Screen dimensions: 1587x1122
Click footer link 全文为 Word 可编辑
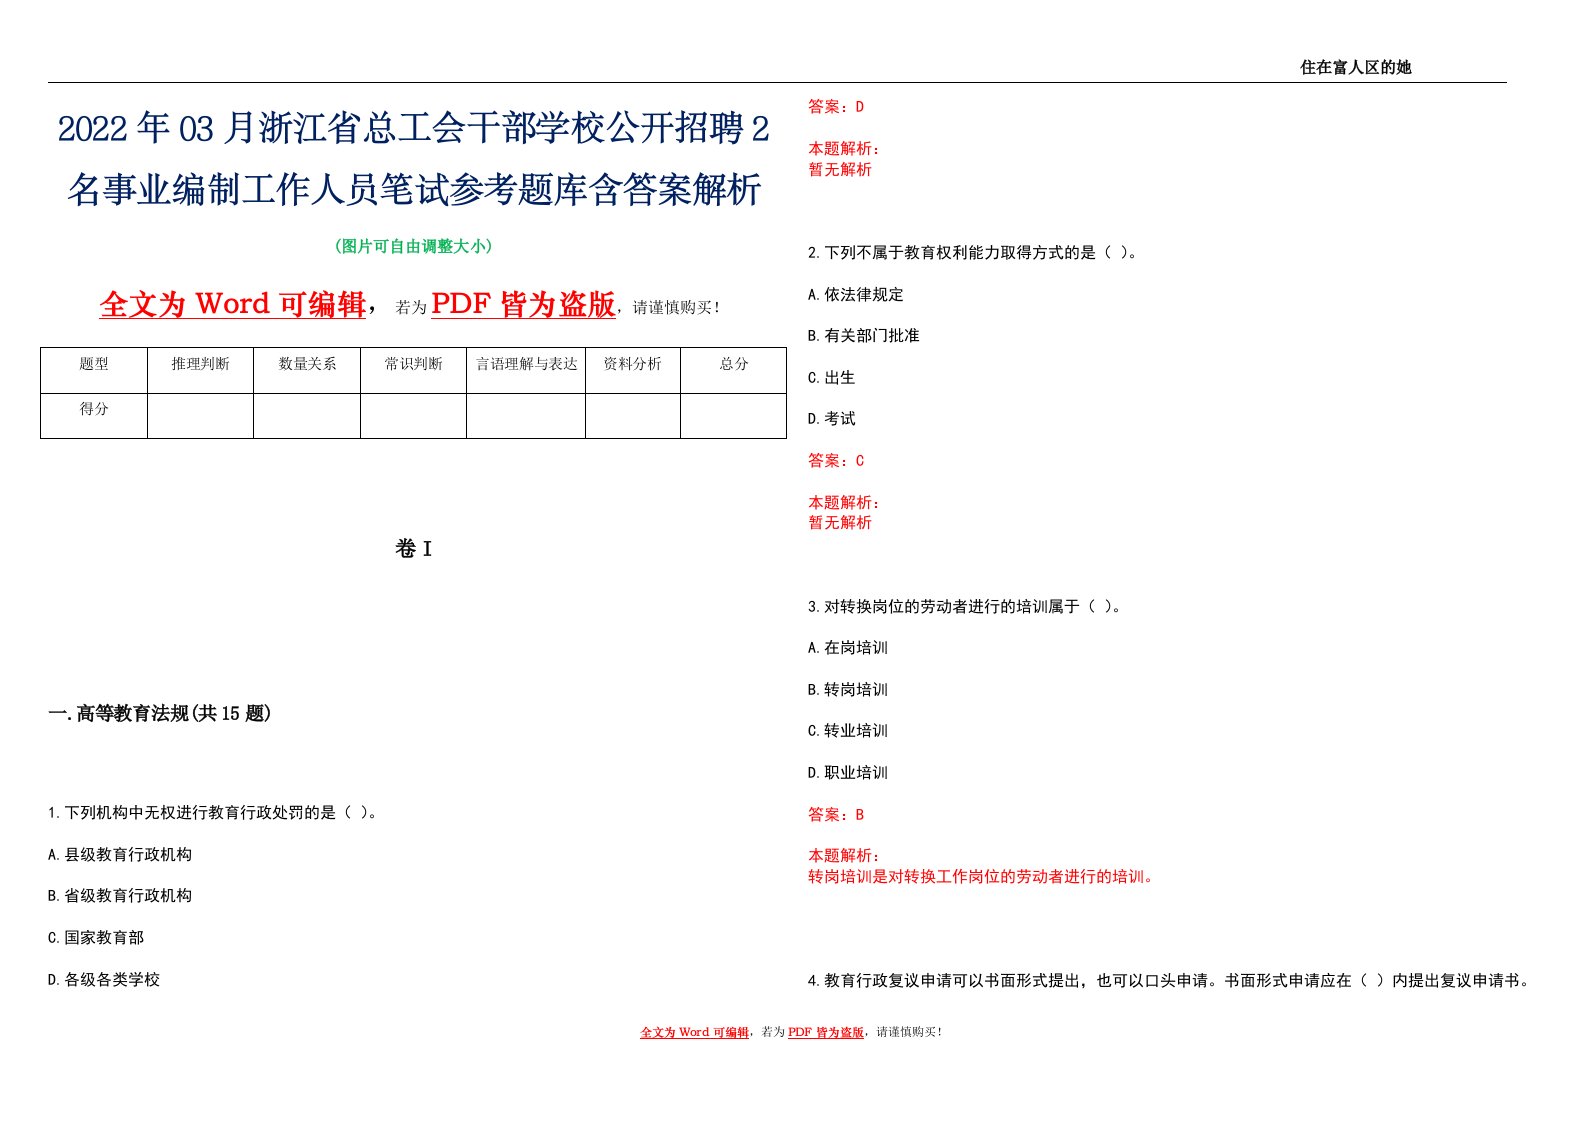click(x=694, y=1032)
